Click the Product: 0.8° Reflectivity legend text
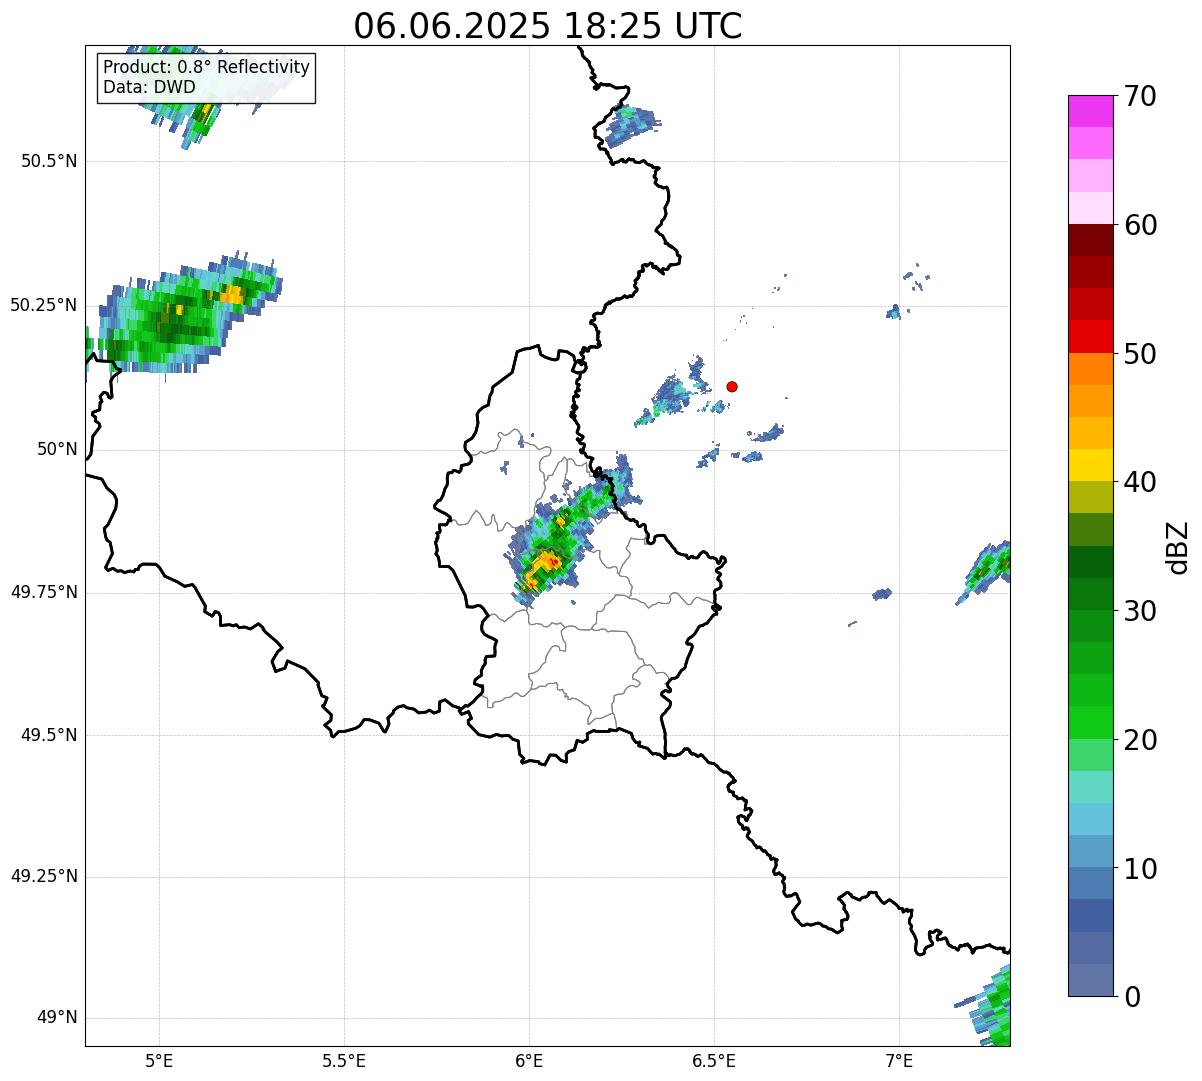The image size is (1202, 1081). [206, 67]
